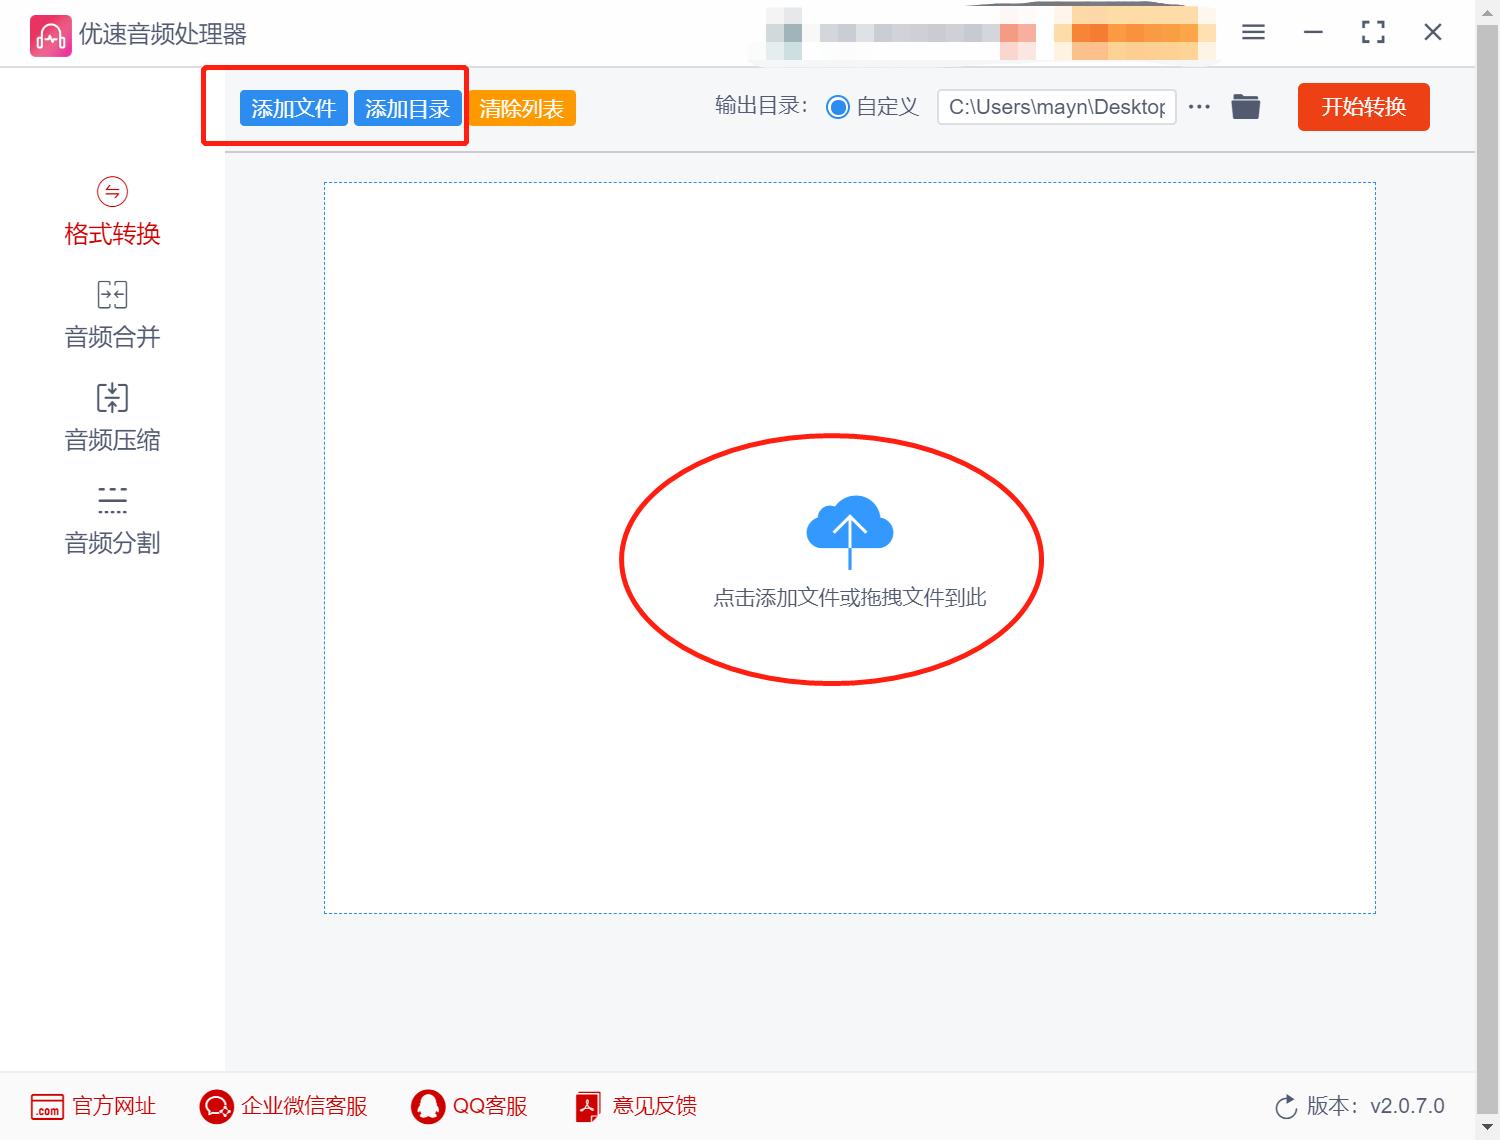The width and height of the screenshot is (1500, 1140).
Task: Open 意见反馈 feedback
Action: pyautogui.click(x=637, y=1106)
